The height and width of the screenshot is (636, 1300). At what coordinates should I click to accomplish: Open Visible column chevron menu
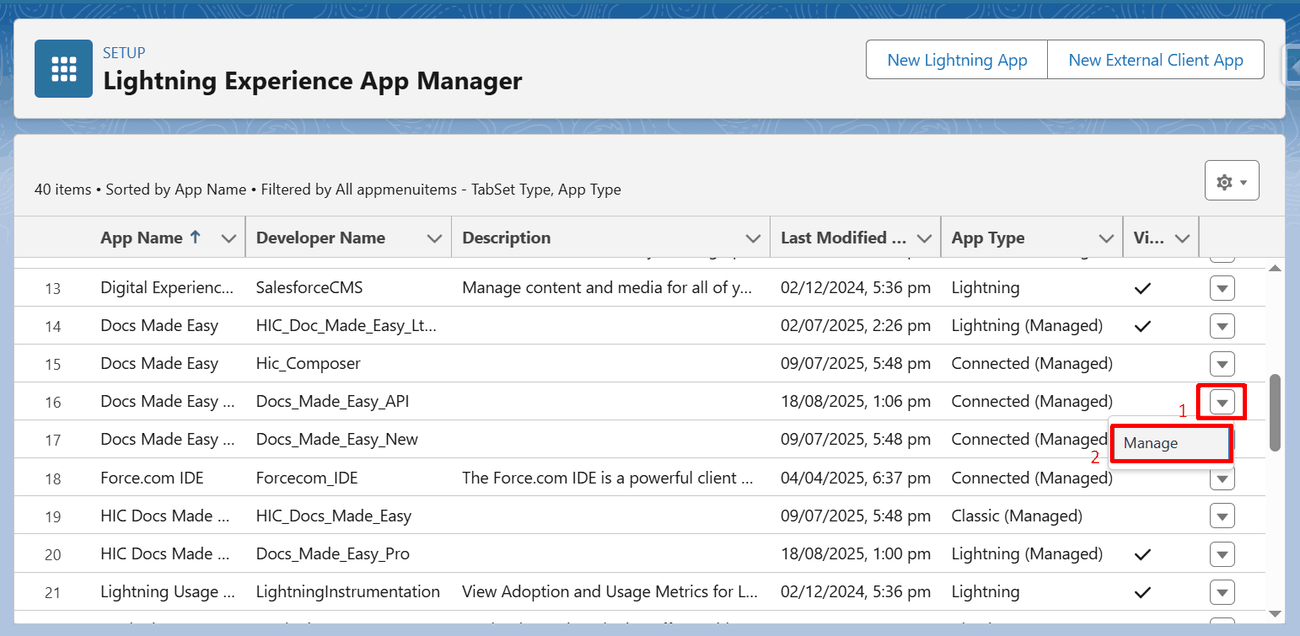point(1182,238)
